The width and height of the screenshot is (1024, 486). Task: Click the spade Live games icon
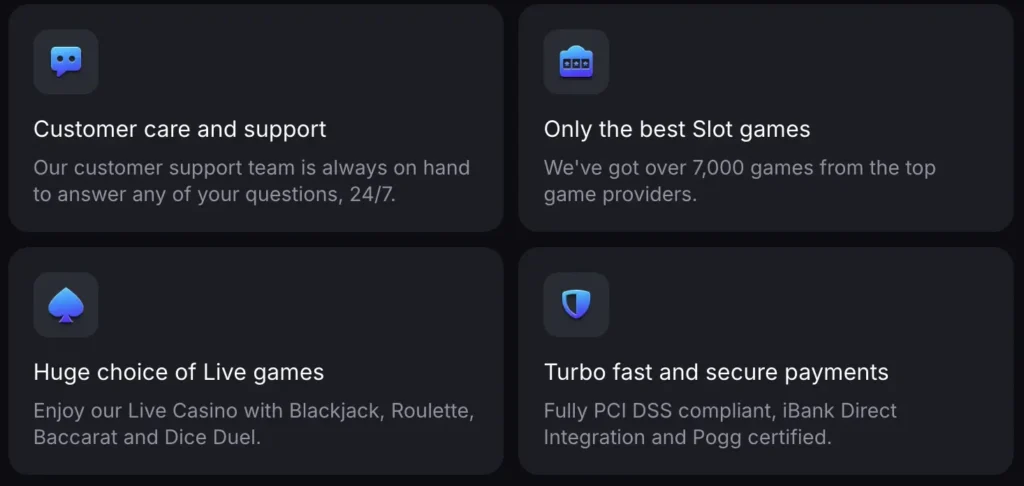click(66, 305)
